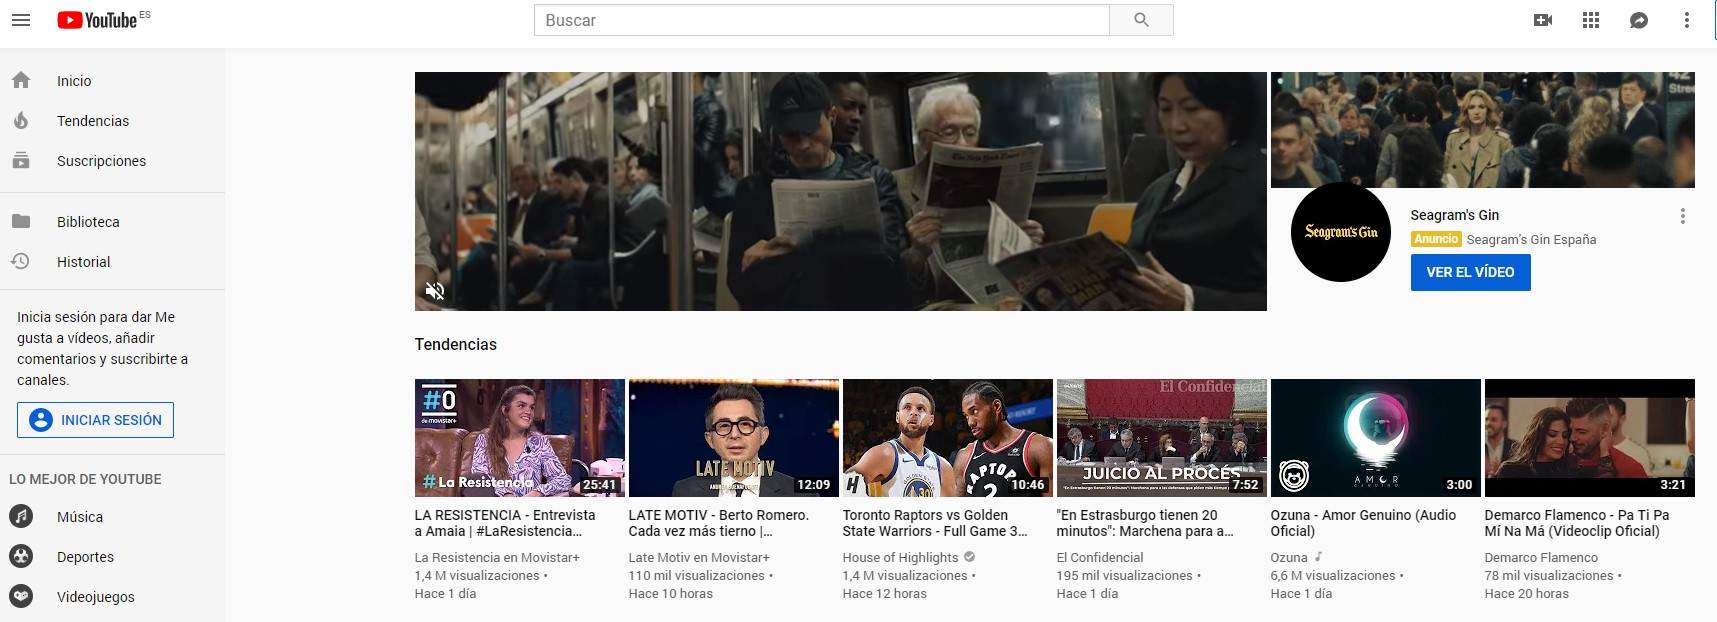Click the Videojuegos icon
Viewport: 1717px width, 622px height.
21,596
